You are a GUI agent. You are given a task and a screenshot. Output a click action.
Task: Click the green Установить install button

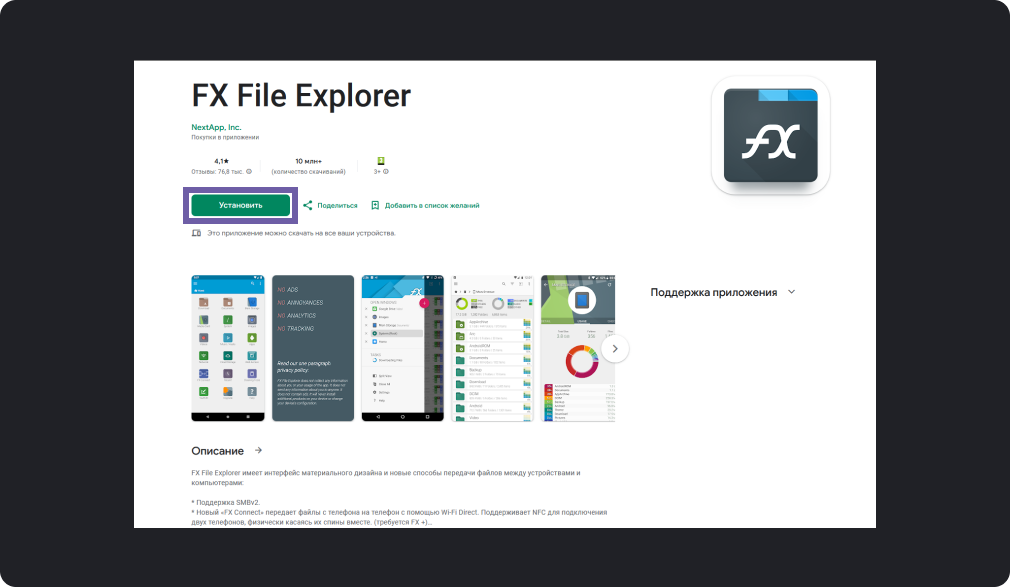click(x=240, y=206)
